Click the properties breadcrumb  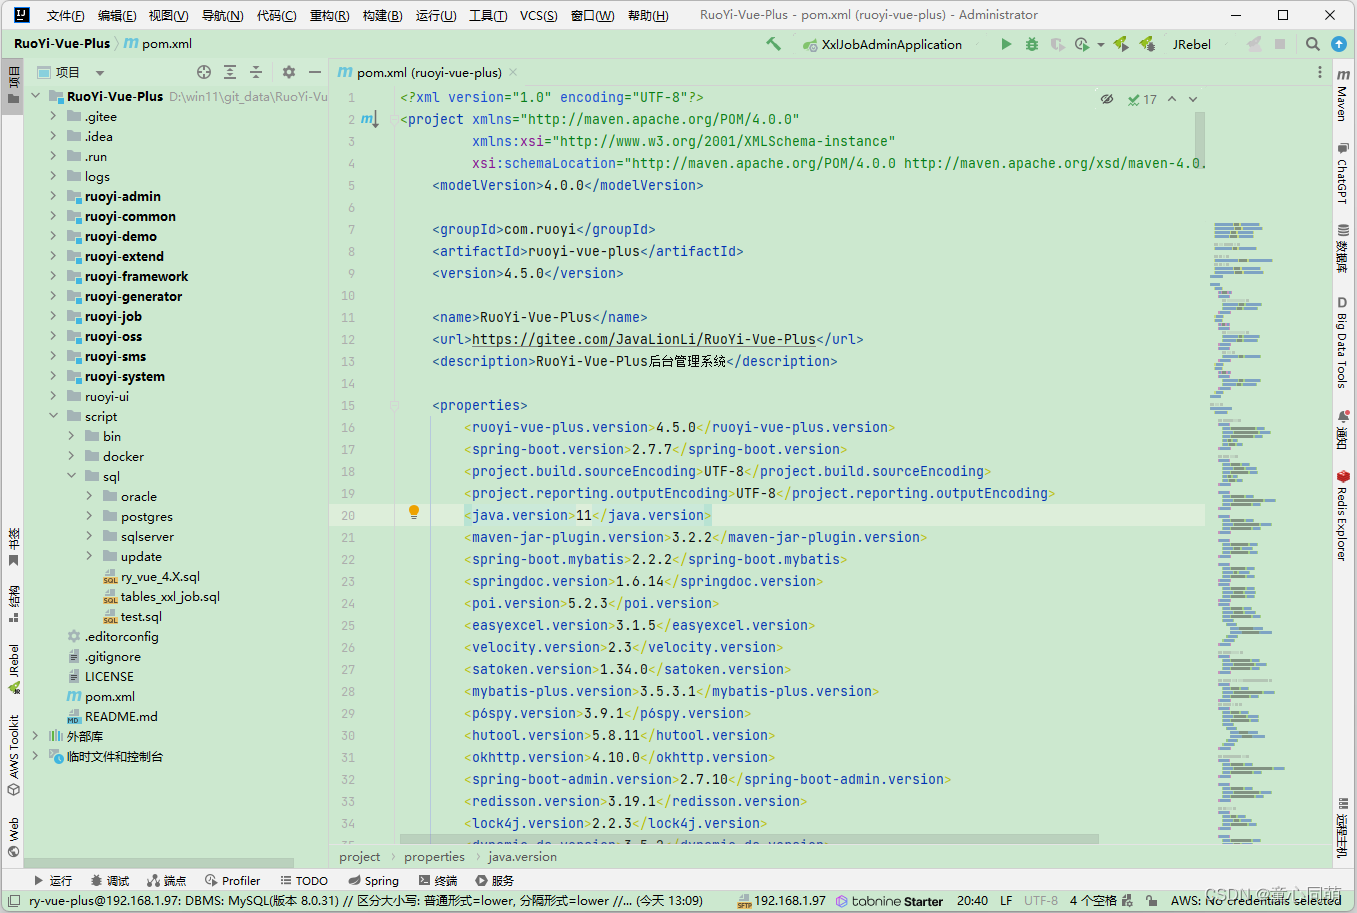click(x=435, y=857)
